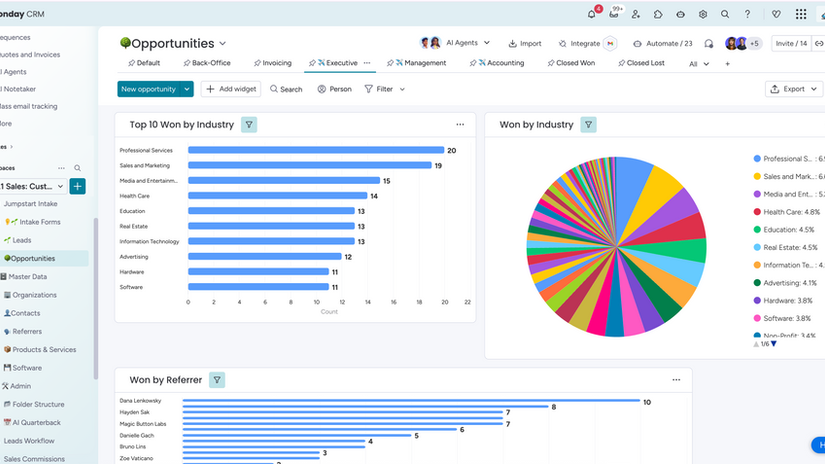The height and width of the screenshot is (464, 825).
Task: Click the Dana Lenkowsky bar showing 10
Action: [411, 401]
